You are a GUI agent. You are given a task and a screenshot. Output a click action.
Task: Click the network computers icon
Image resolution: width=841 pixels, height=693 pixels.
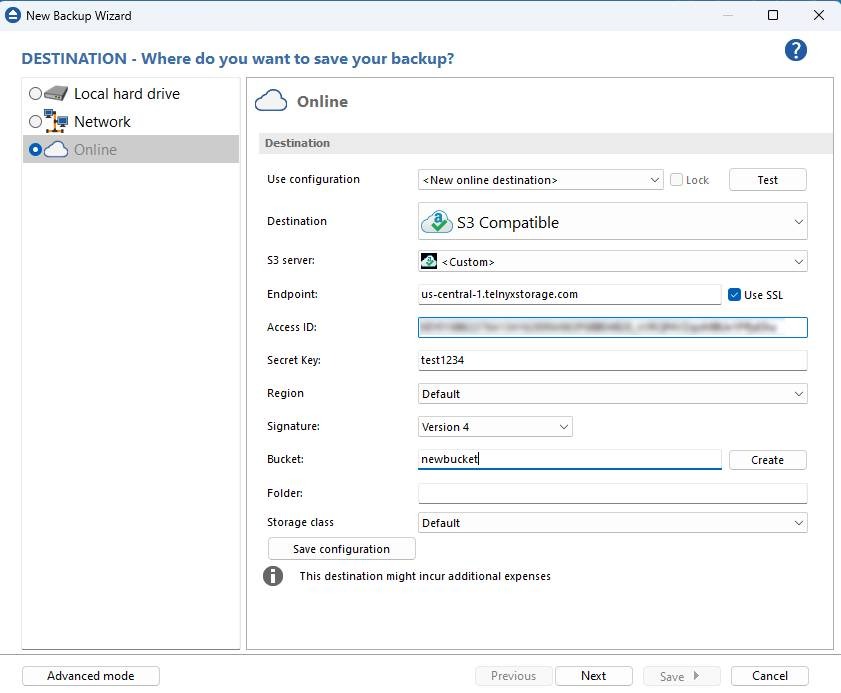[56, 121]
